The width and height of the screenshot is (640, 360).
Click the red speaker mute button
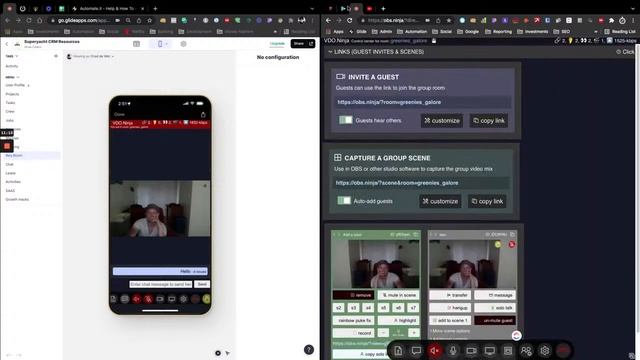(x=435, y=351)
